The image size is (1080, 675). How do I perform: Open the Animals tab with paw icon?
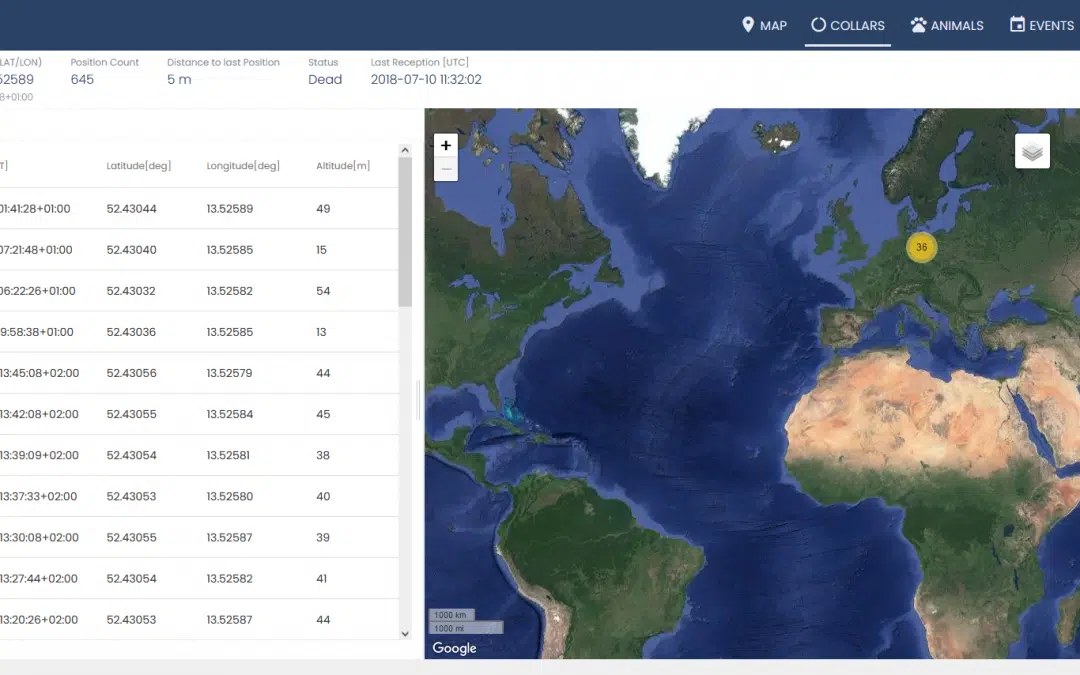tap(947, 25)
